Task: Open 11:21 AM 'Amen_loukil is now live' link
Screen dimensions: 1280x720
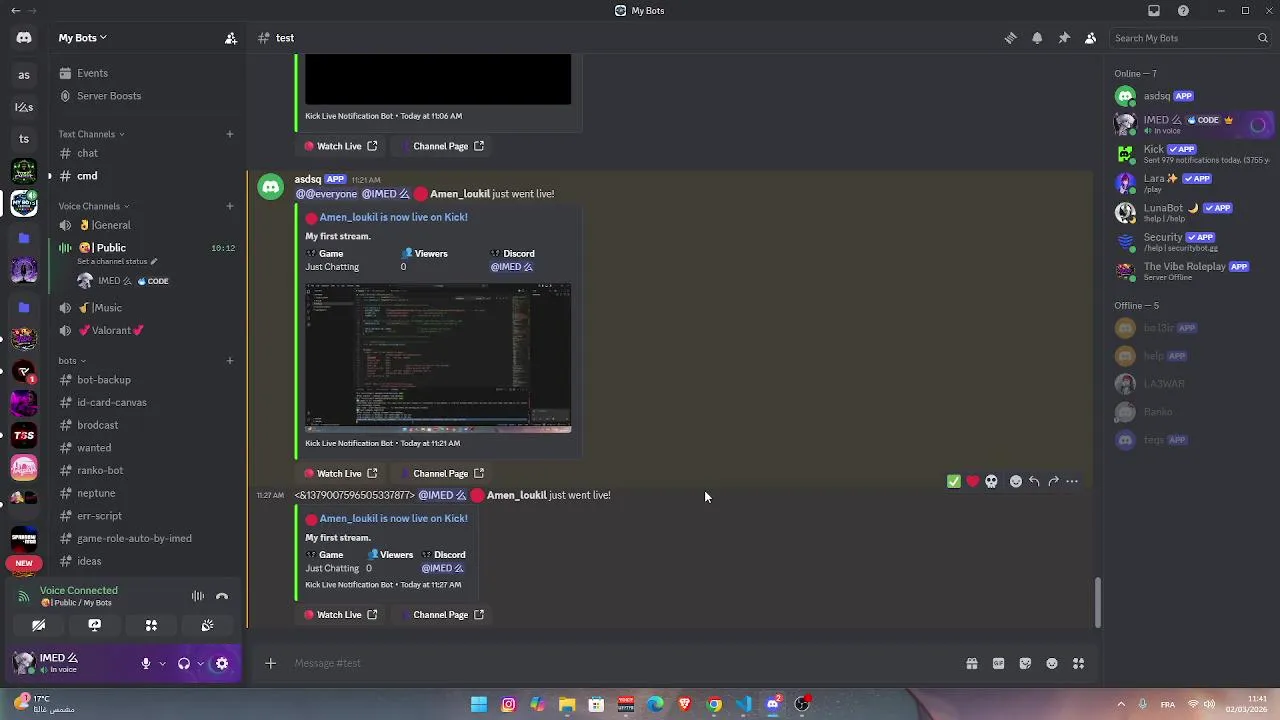Action: coord(393,217)
